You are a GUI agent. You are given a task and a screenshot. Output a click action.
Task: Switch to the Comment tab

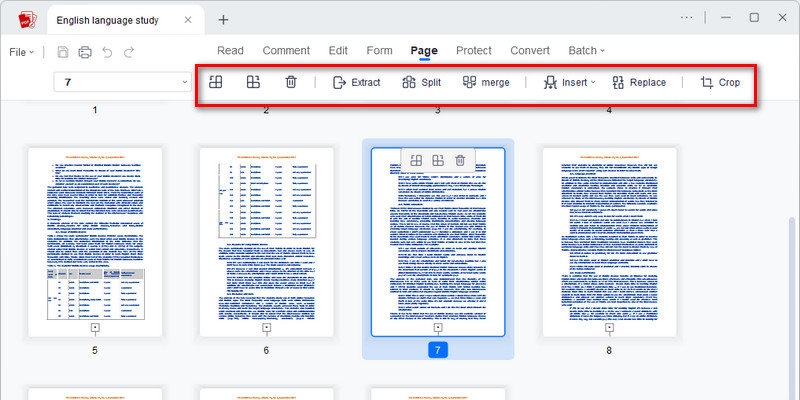pos(286,51)
